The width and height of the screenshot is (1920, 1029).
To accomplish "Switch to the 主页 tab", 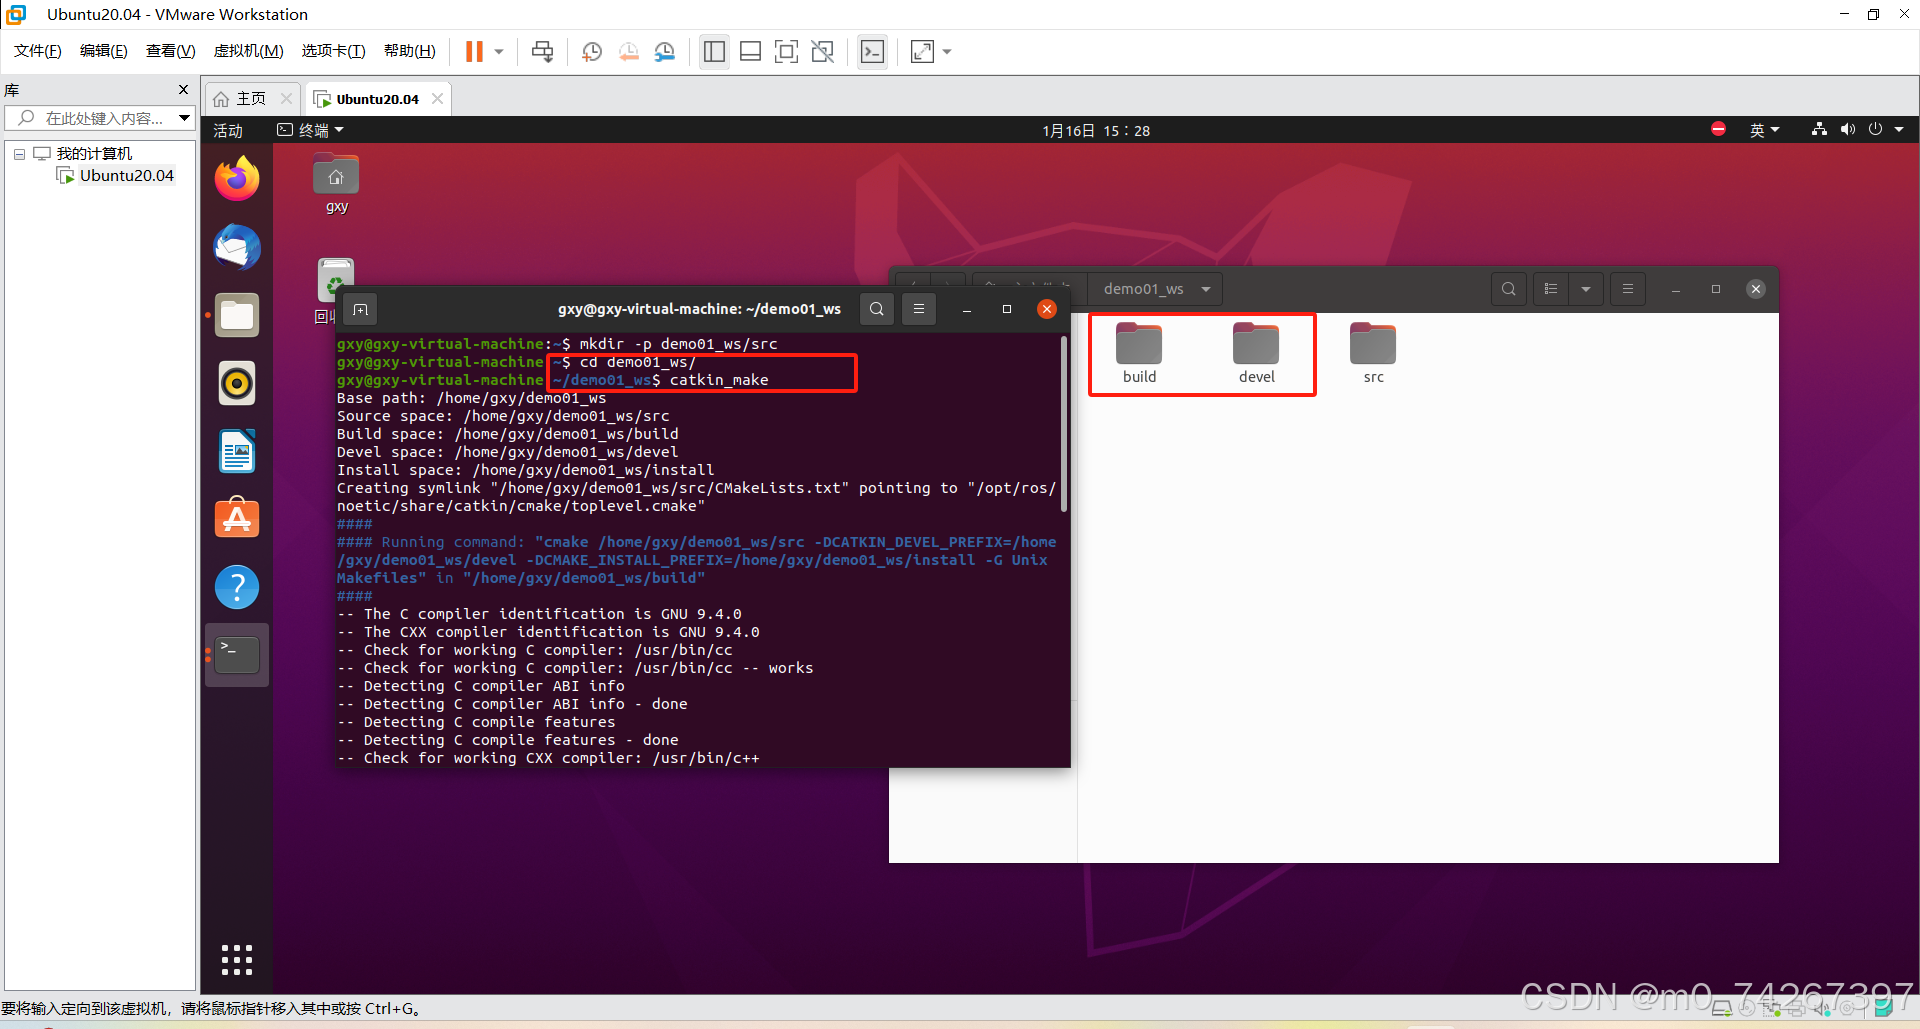I will (x=250, y=98).
